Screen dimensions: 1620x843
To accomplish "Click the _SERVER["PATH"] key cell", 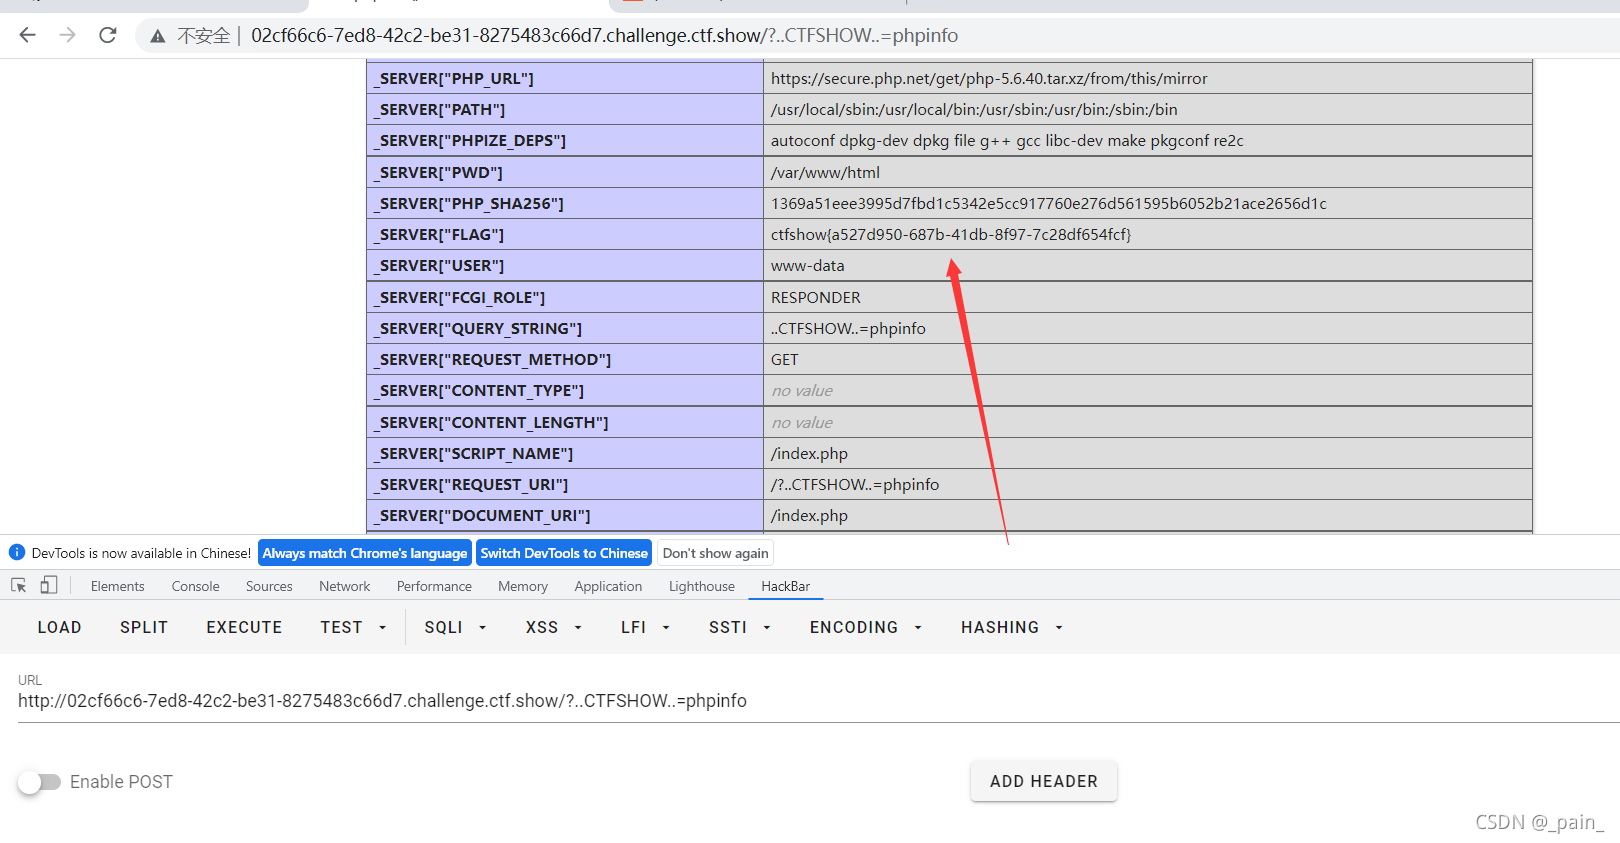I will [565, 110].
